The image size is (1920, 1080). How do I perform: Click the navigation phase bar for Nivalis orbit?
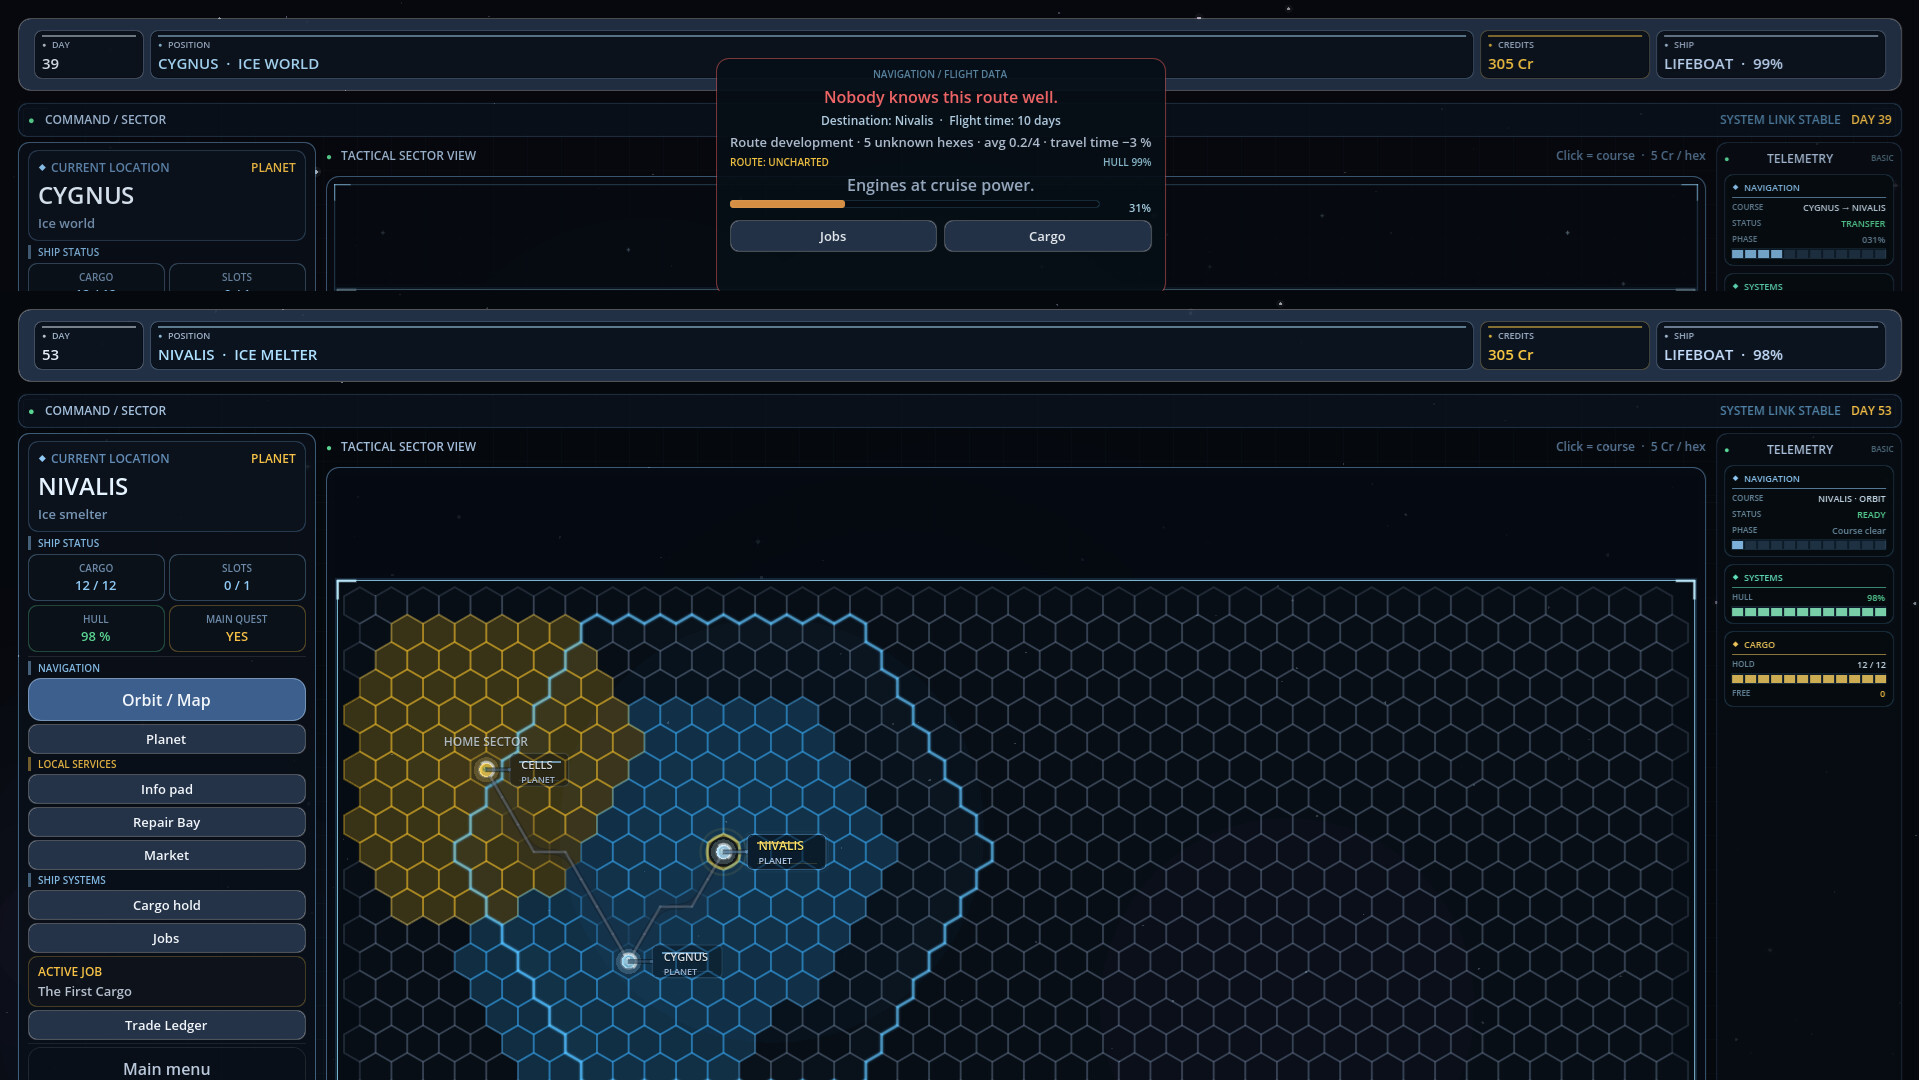click(1809, 546)
